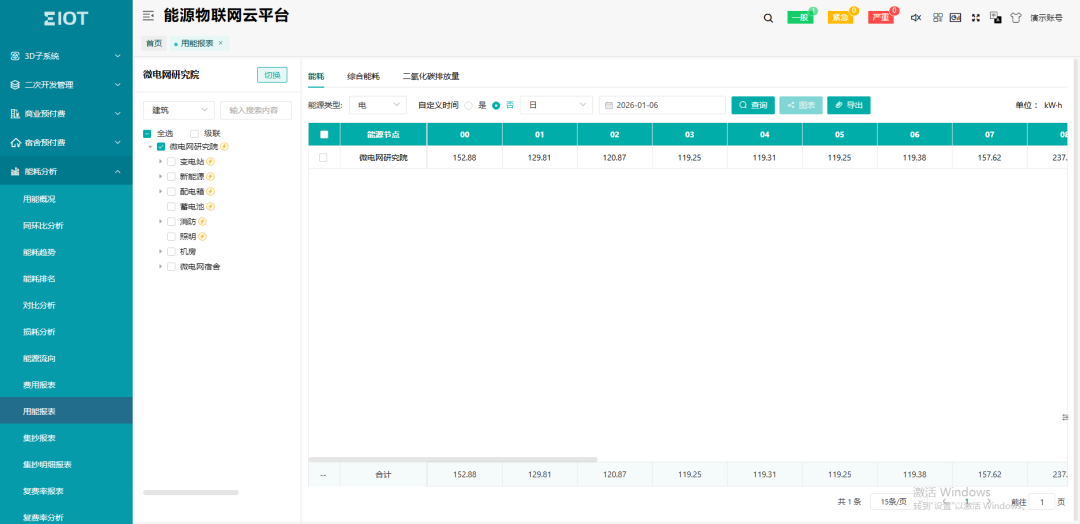The width and height of the screenshot is (1080, 524).
Task: Open the 能源类型 dropdown showing 电
Action: click(x=377, y=105)
